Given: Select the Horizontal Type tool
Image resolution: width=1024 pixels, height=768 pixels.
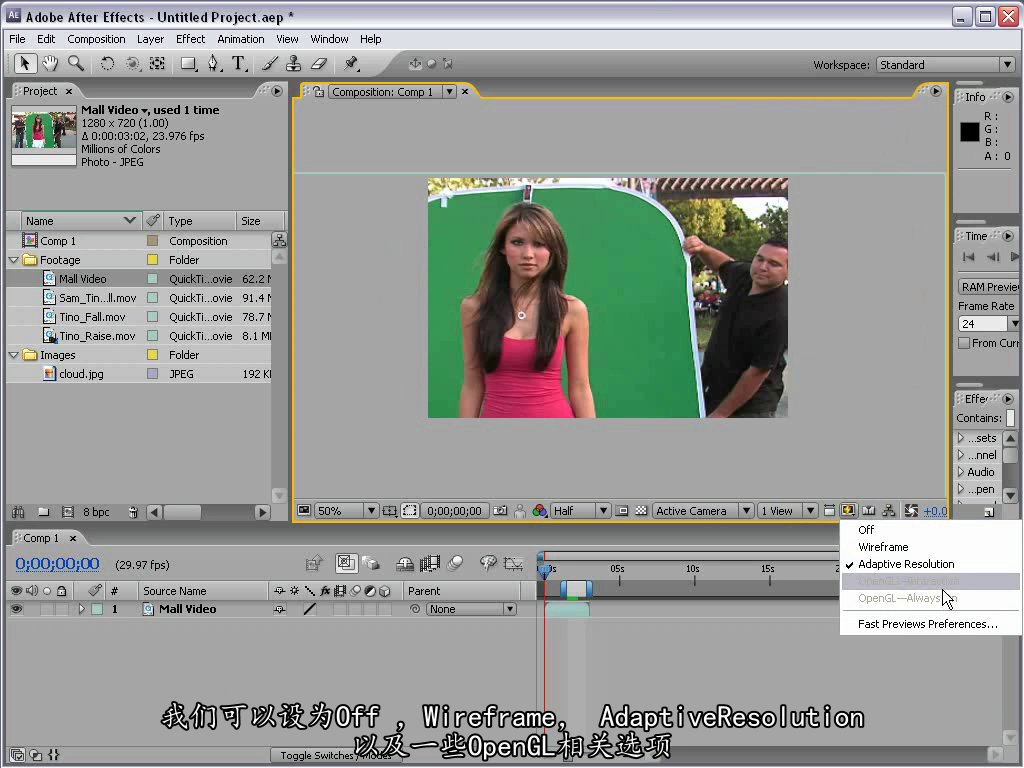Looking at the screenshot, I should [239, 64].
